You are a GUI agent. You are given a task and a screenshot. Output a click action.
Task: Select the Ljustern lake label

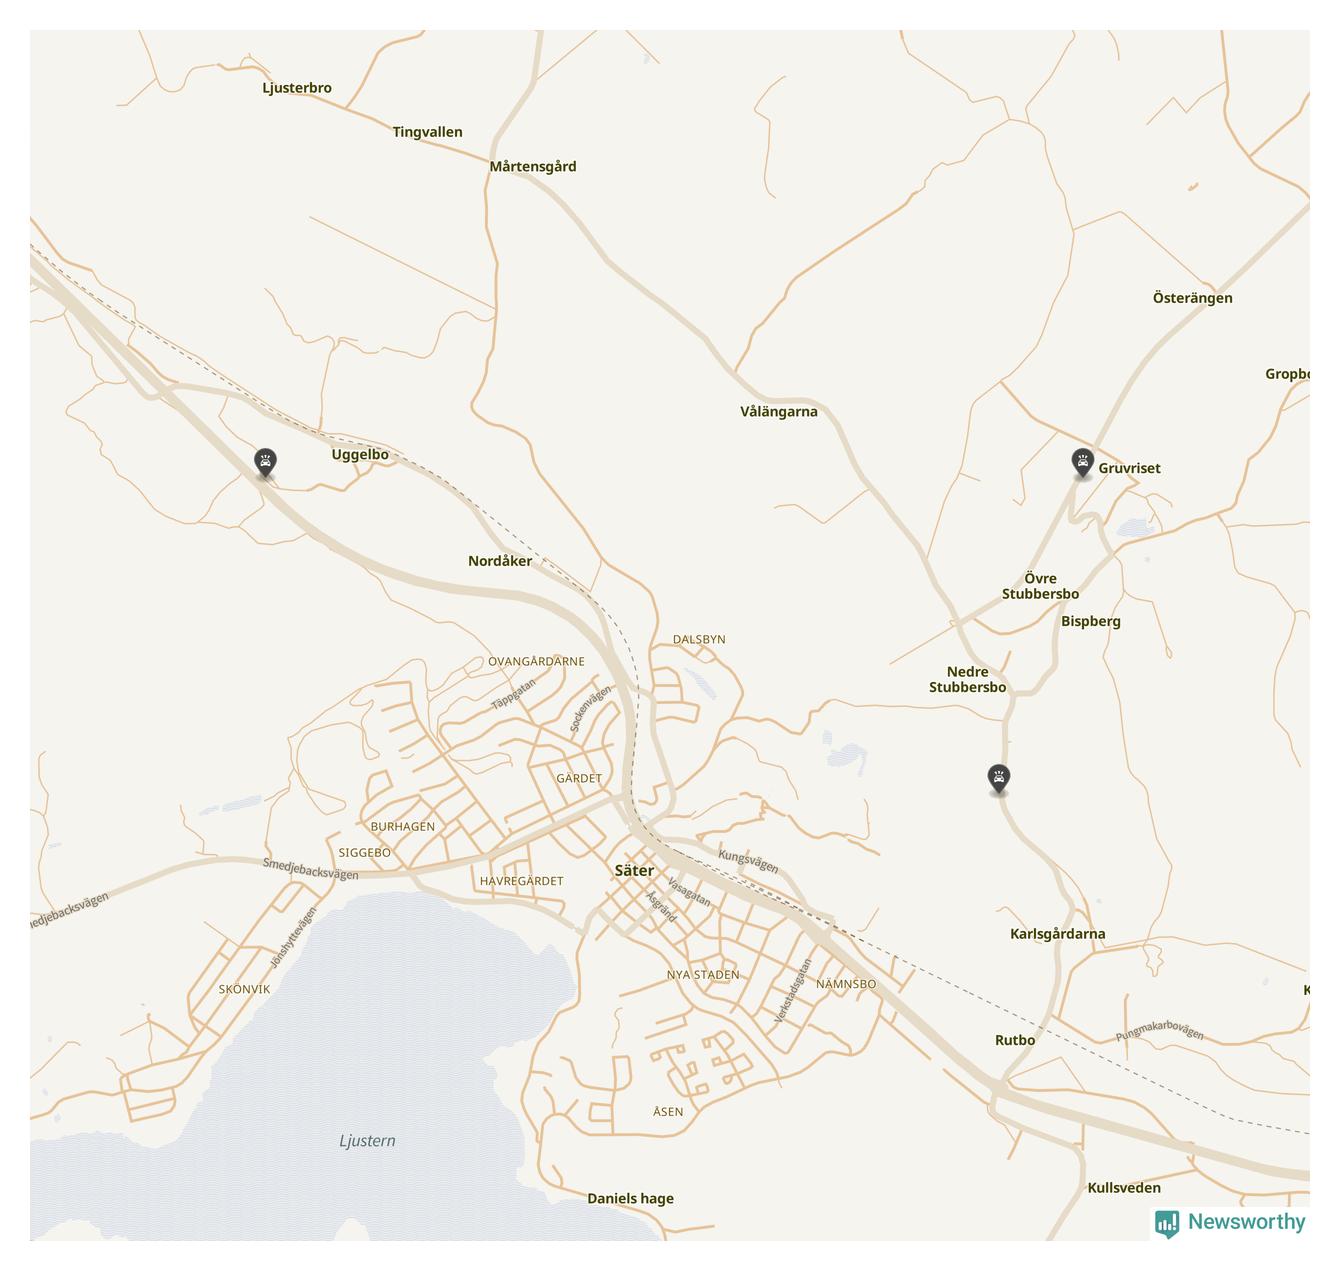pyautogui.click(x=367, y=1141)
